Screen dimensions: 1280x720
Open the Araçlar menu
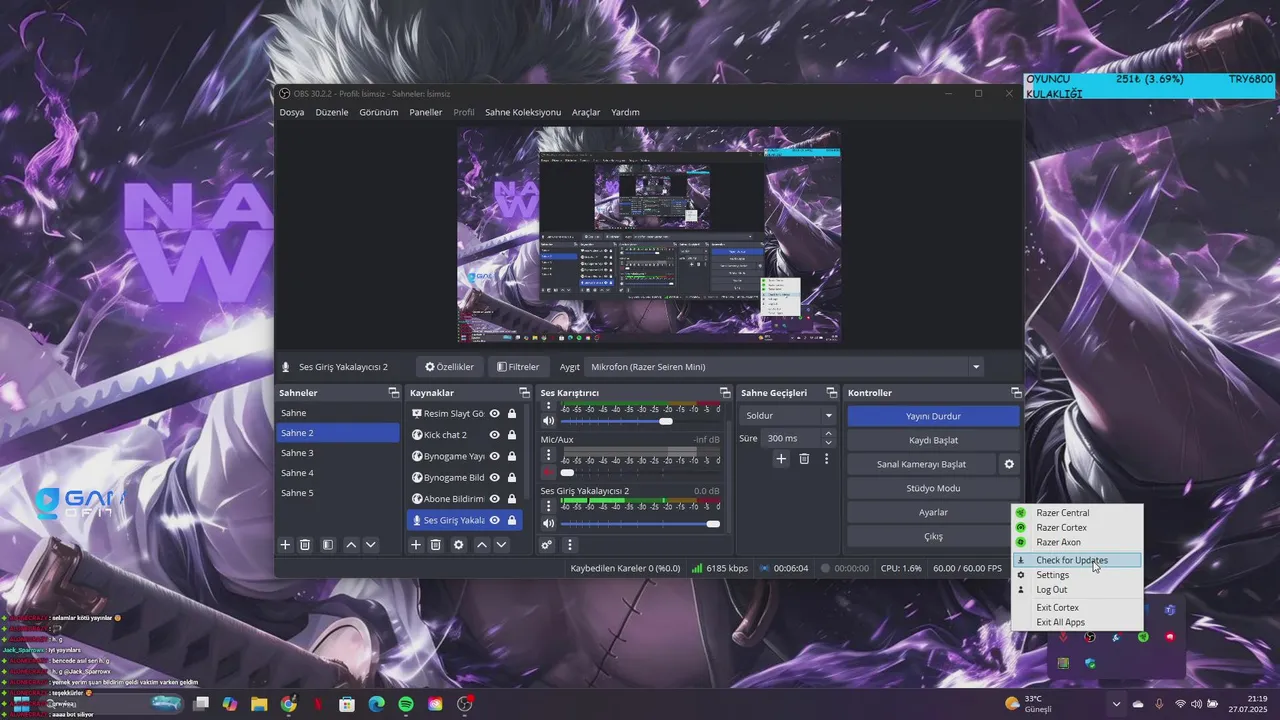[x=586, y=112]
